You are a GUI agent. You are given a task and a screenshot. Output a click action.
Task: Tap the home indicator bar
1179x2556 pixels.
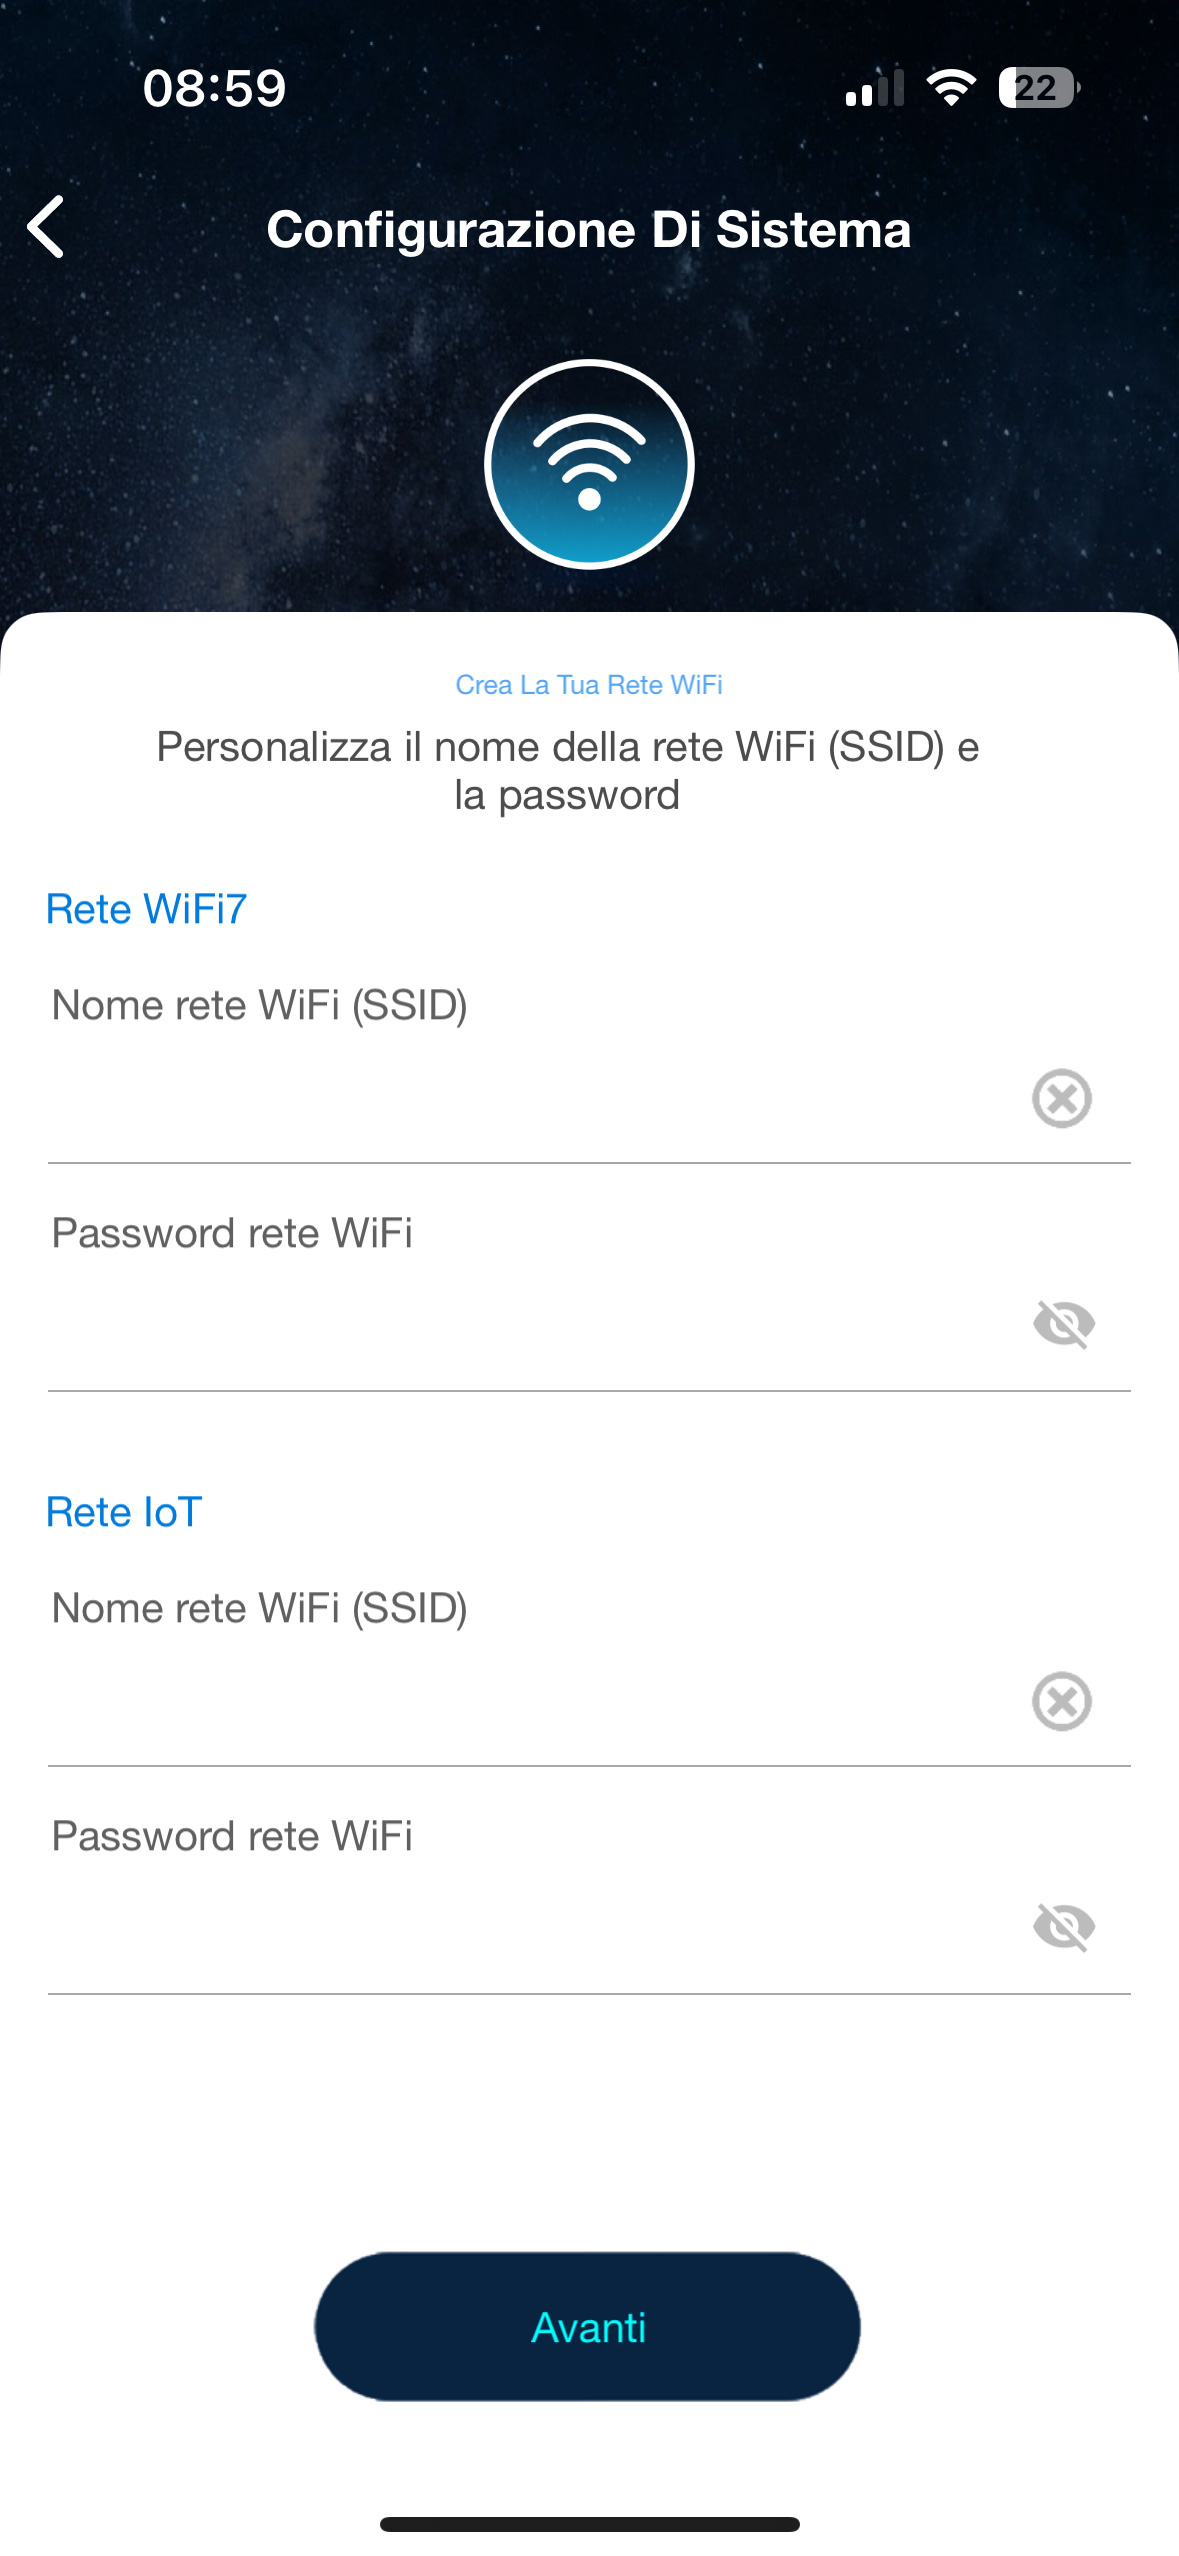click(x=589, y=2524)
